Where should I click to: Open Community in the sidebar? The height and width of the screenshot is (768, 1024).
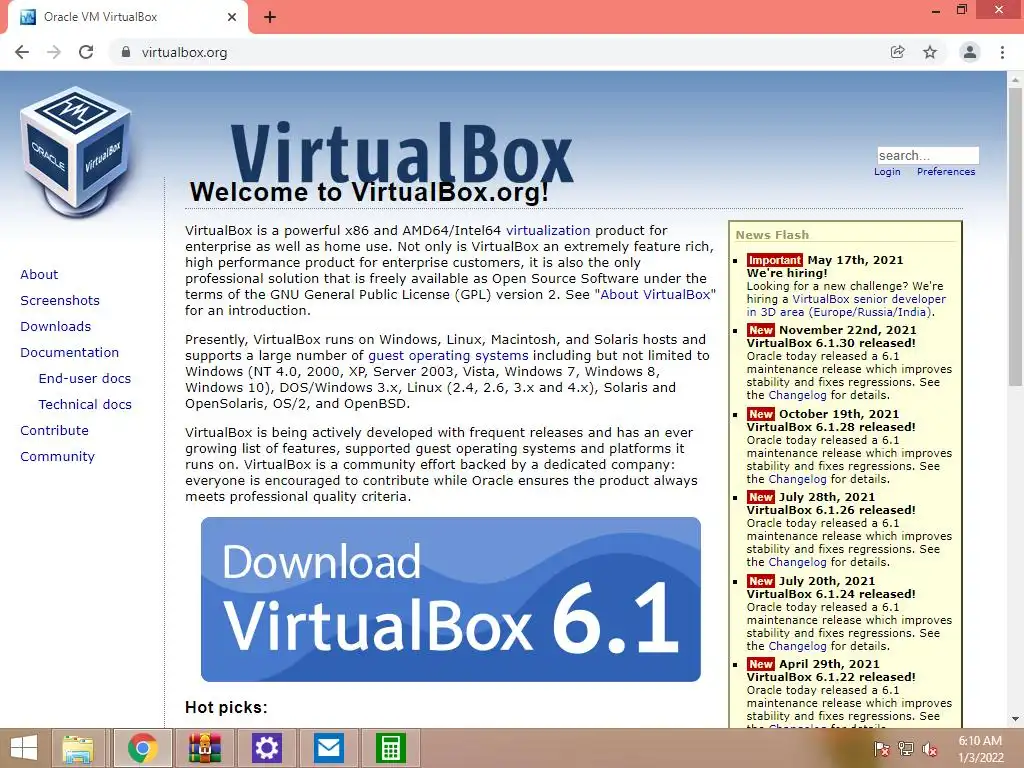(x=57, y=457)
